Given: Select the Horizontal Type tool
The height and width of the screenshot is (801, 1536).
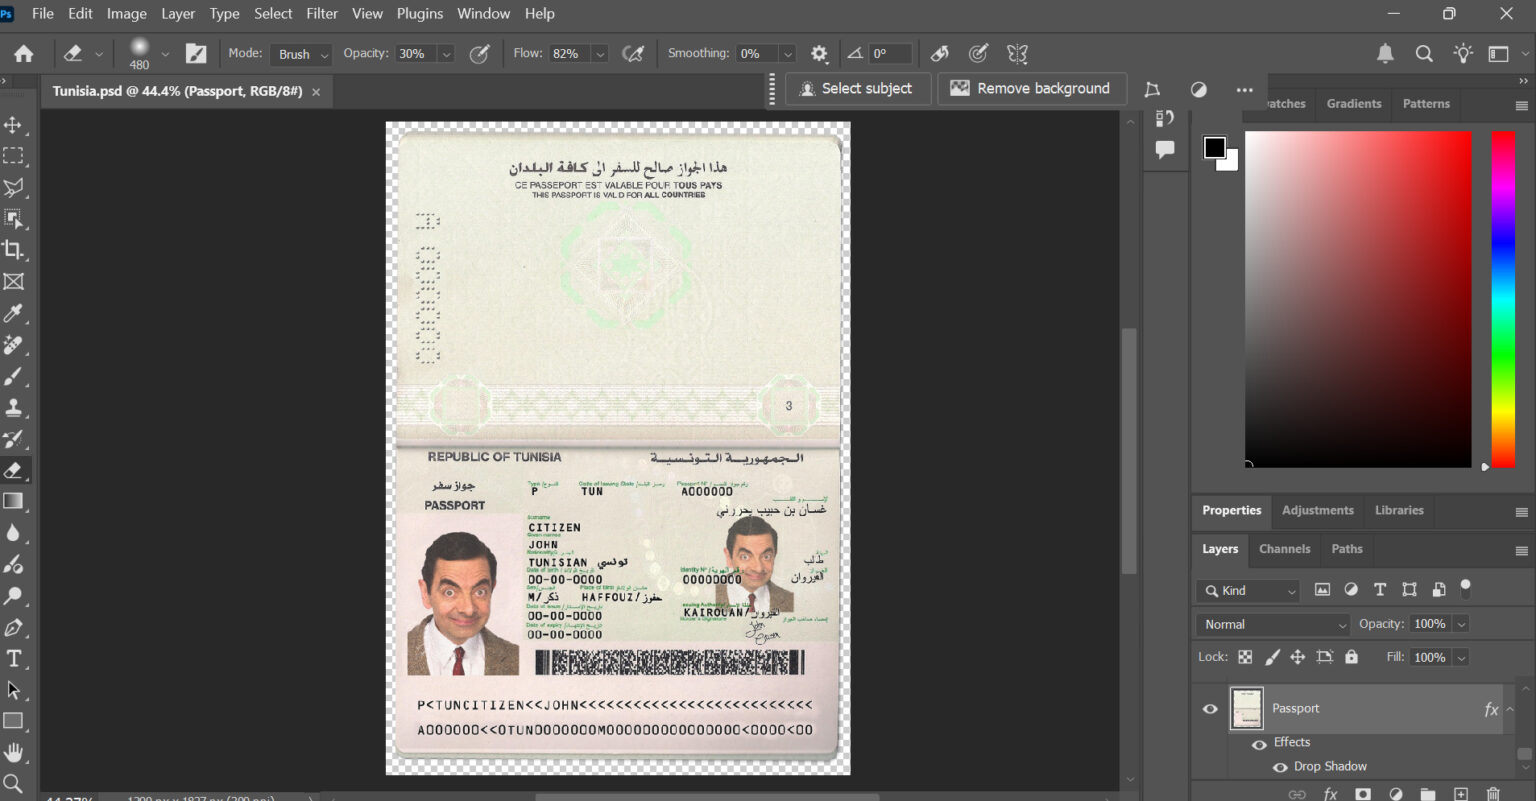Looking at the screenshot, I should 13,658.
